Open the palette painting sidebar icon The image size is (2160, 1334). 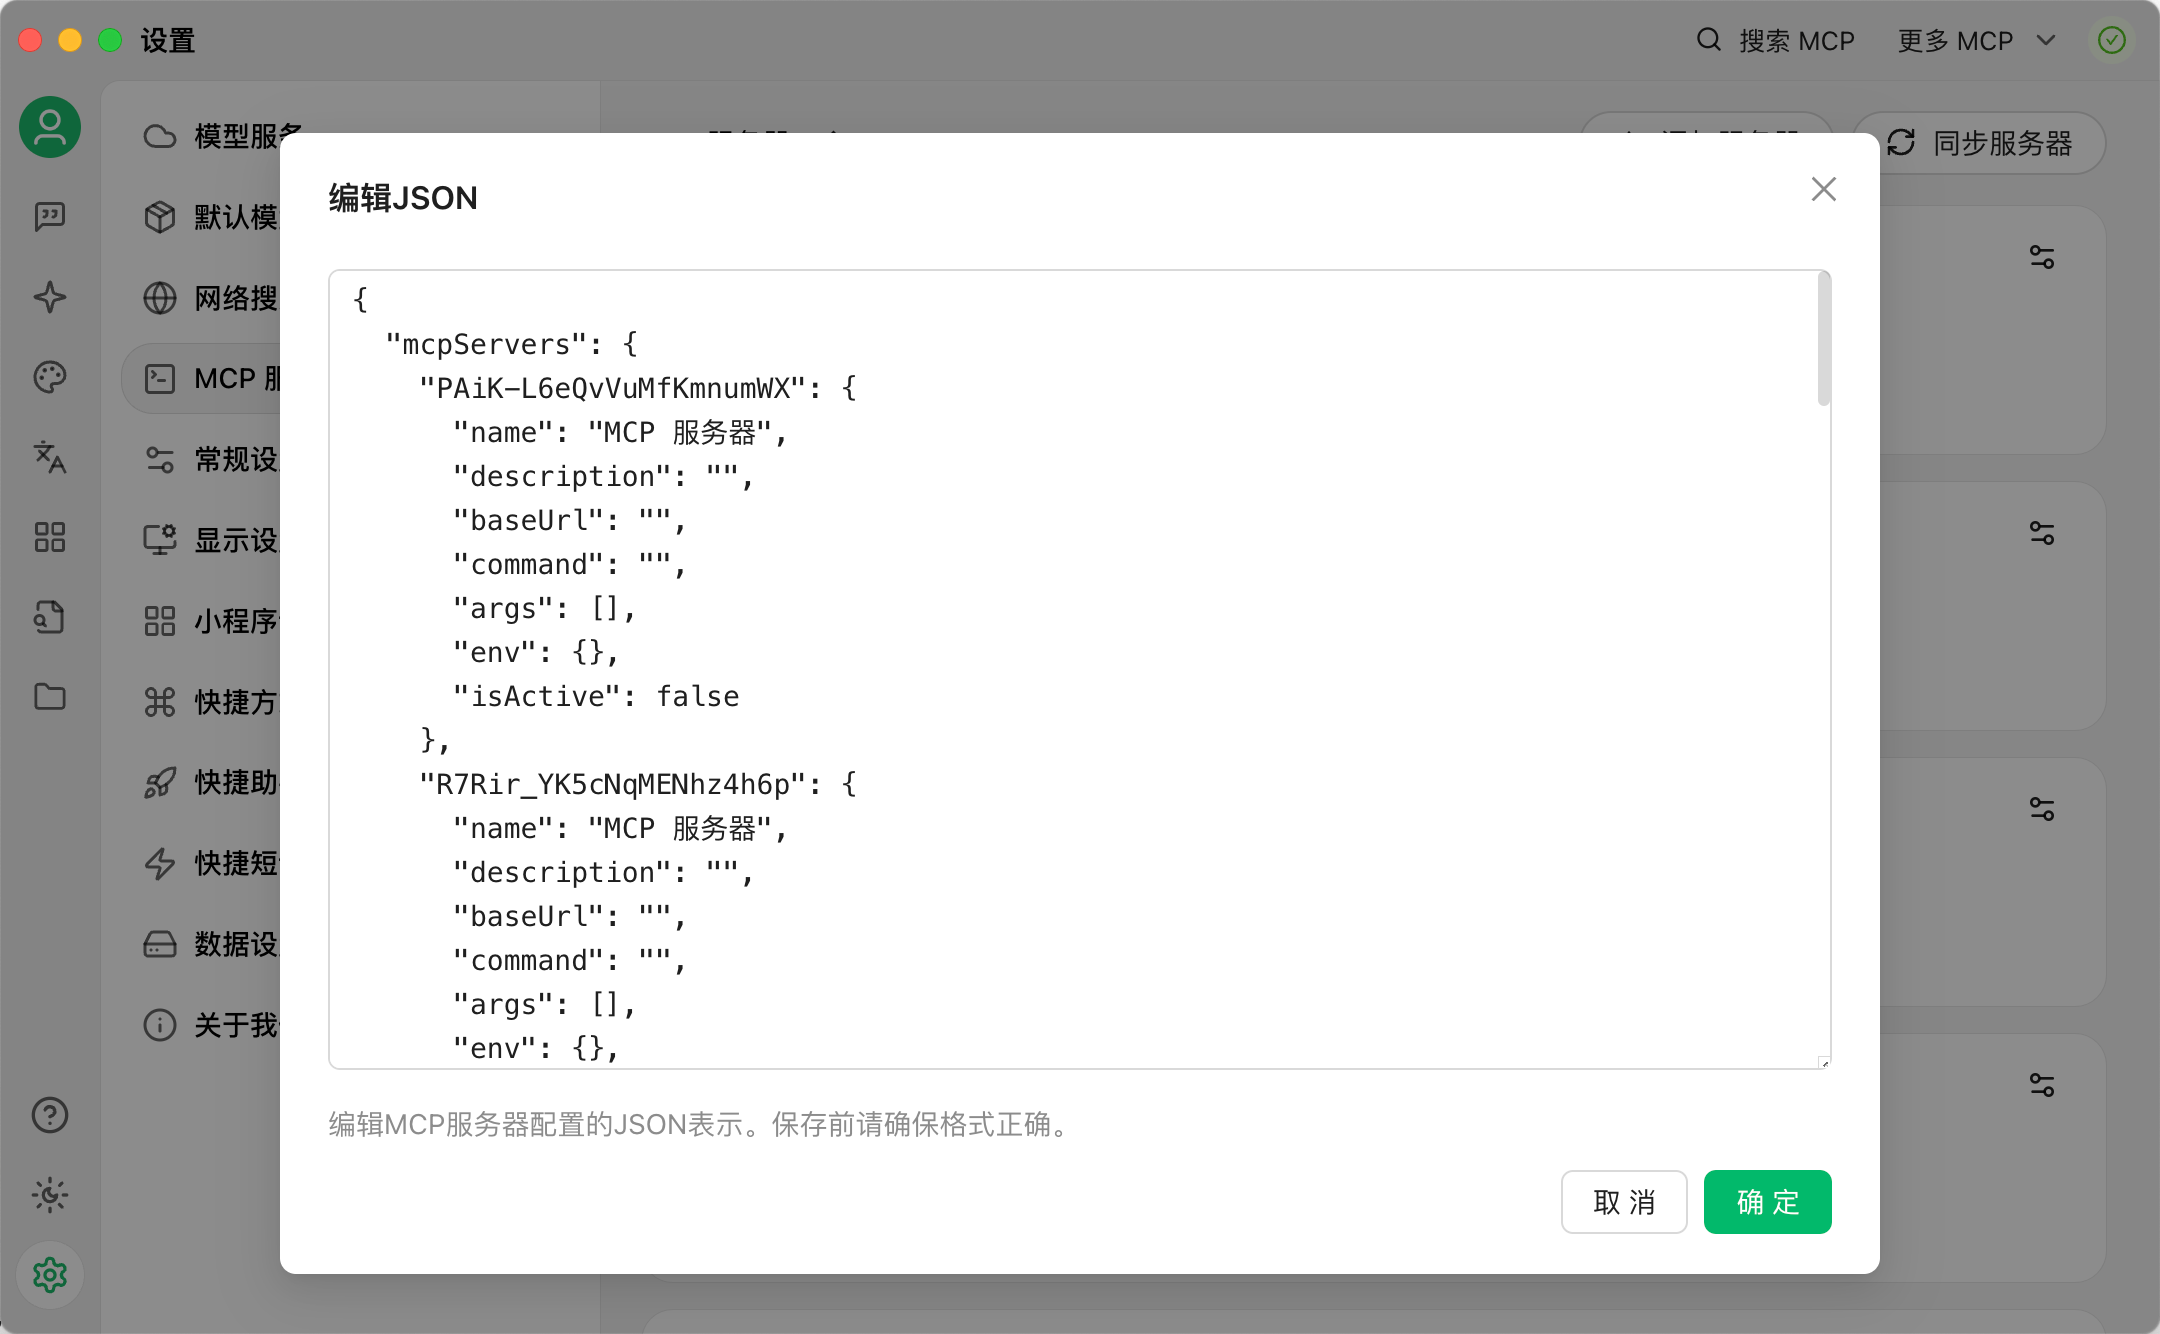click(x=50, y=377)
